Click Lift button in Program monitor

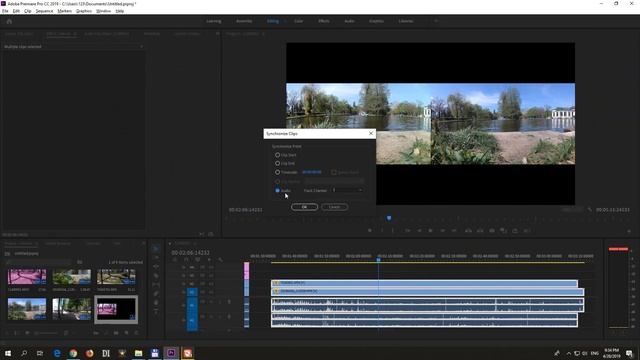click(468, 231)
